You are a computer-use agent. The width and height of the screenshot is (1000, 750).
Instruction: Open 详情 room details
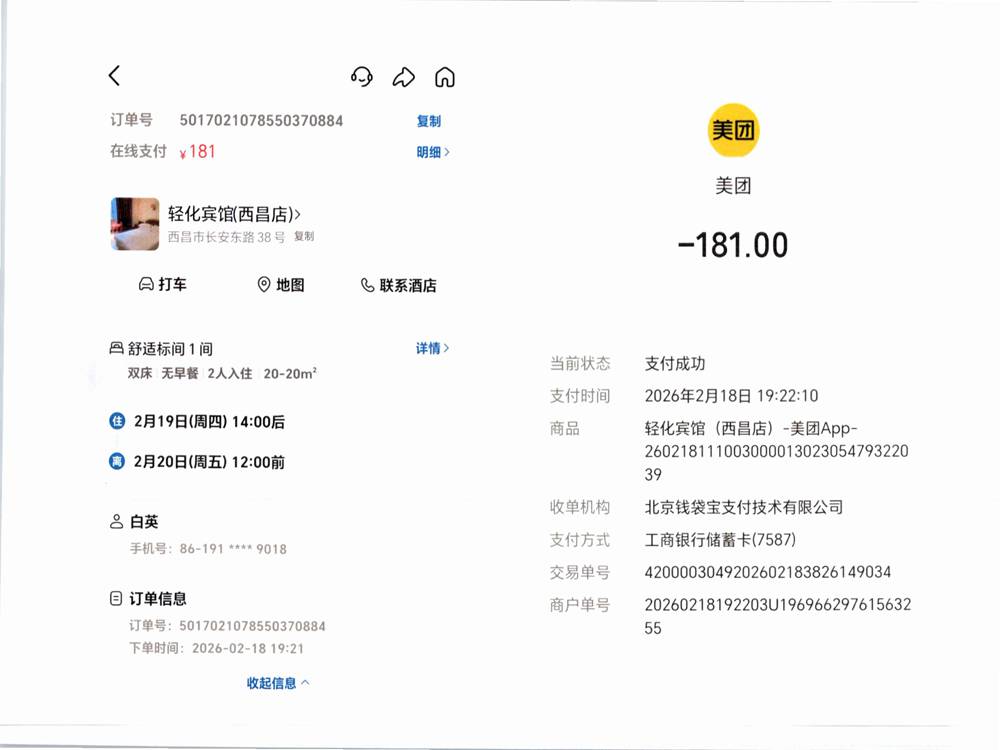click(432, 348)
